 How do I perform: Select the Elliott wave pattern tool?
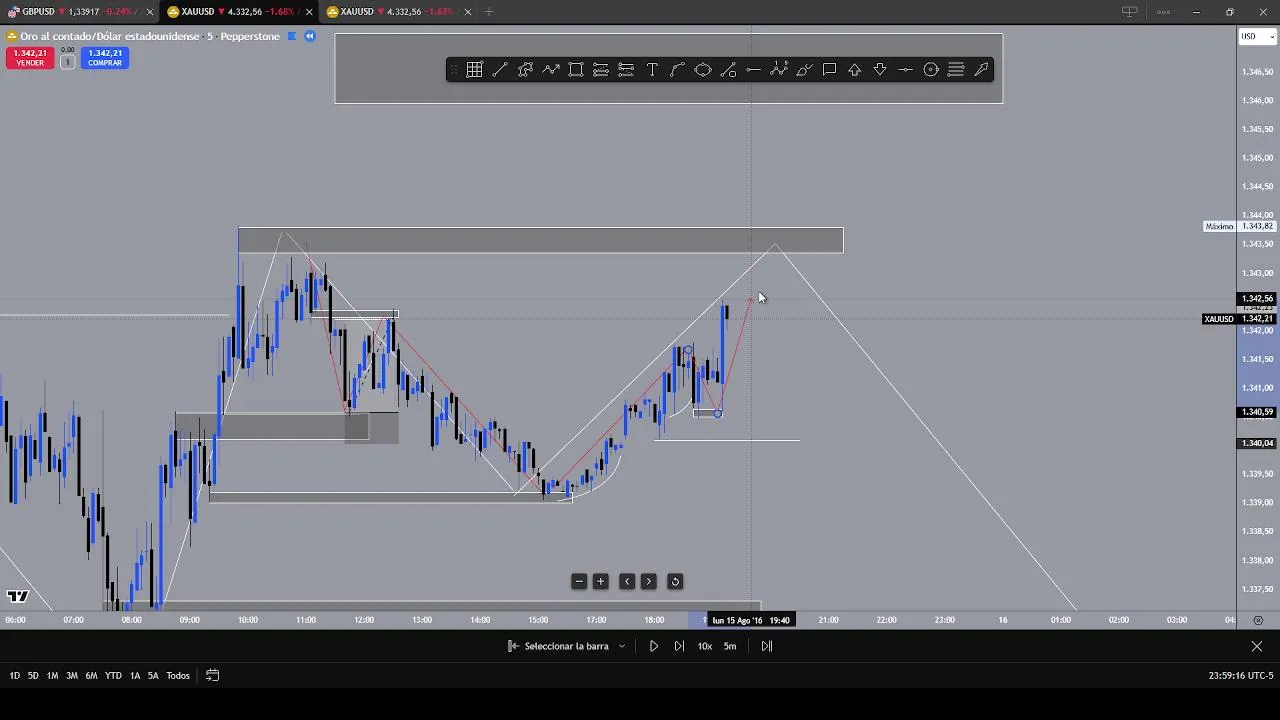point(779,70)
